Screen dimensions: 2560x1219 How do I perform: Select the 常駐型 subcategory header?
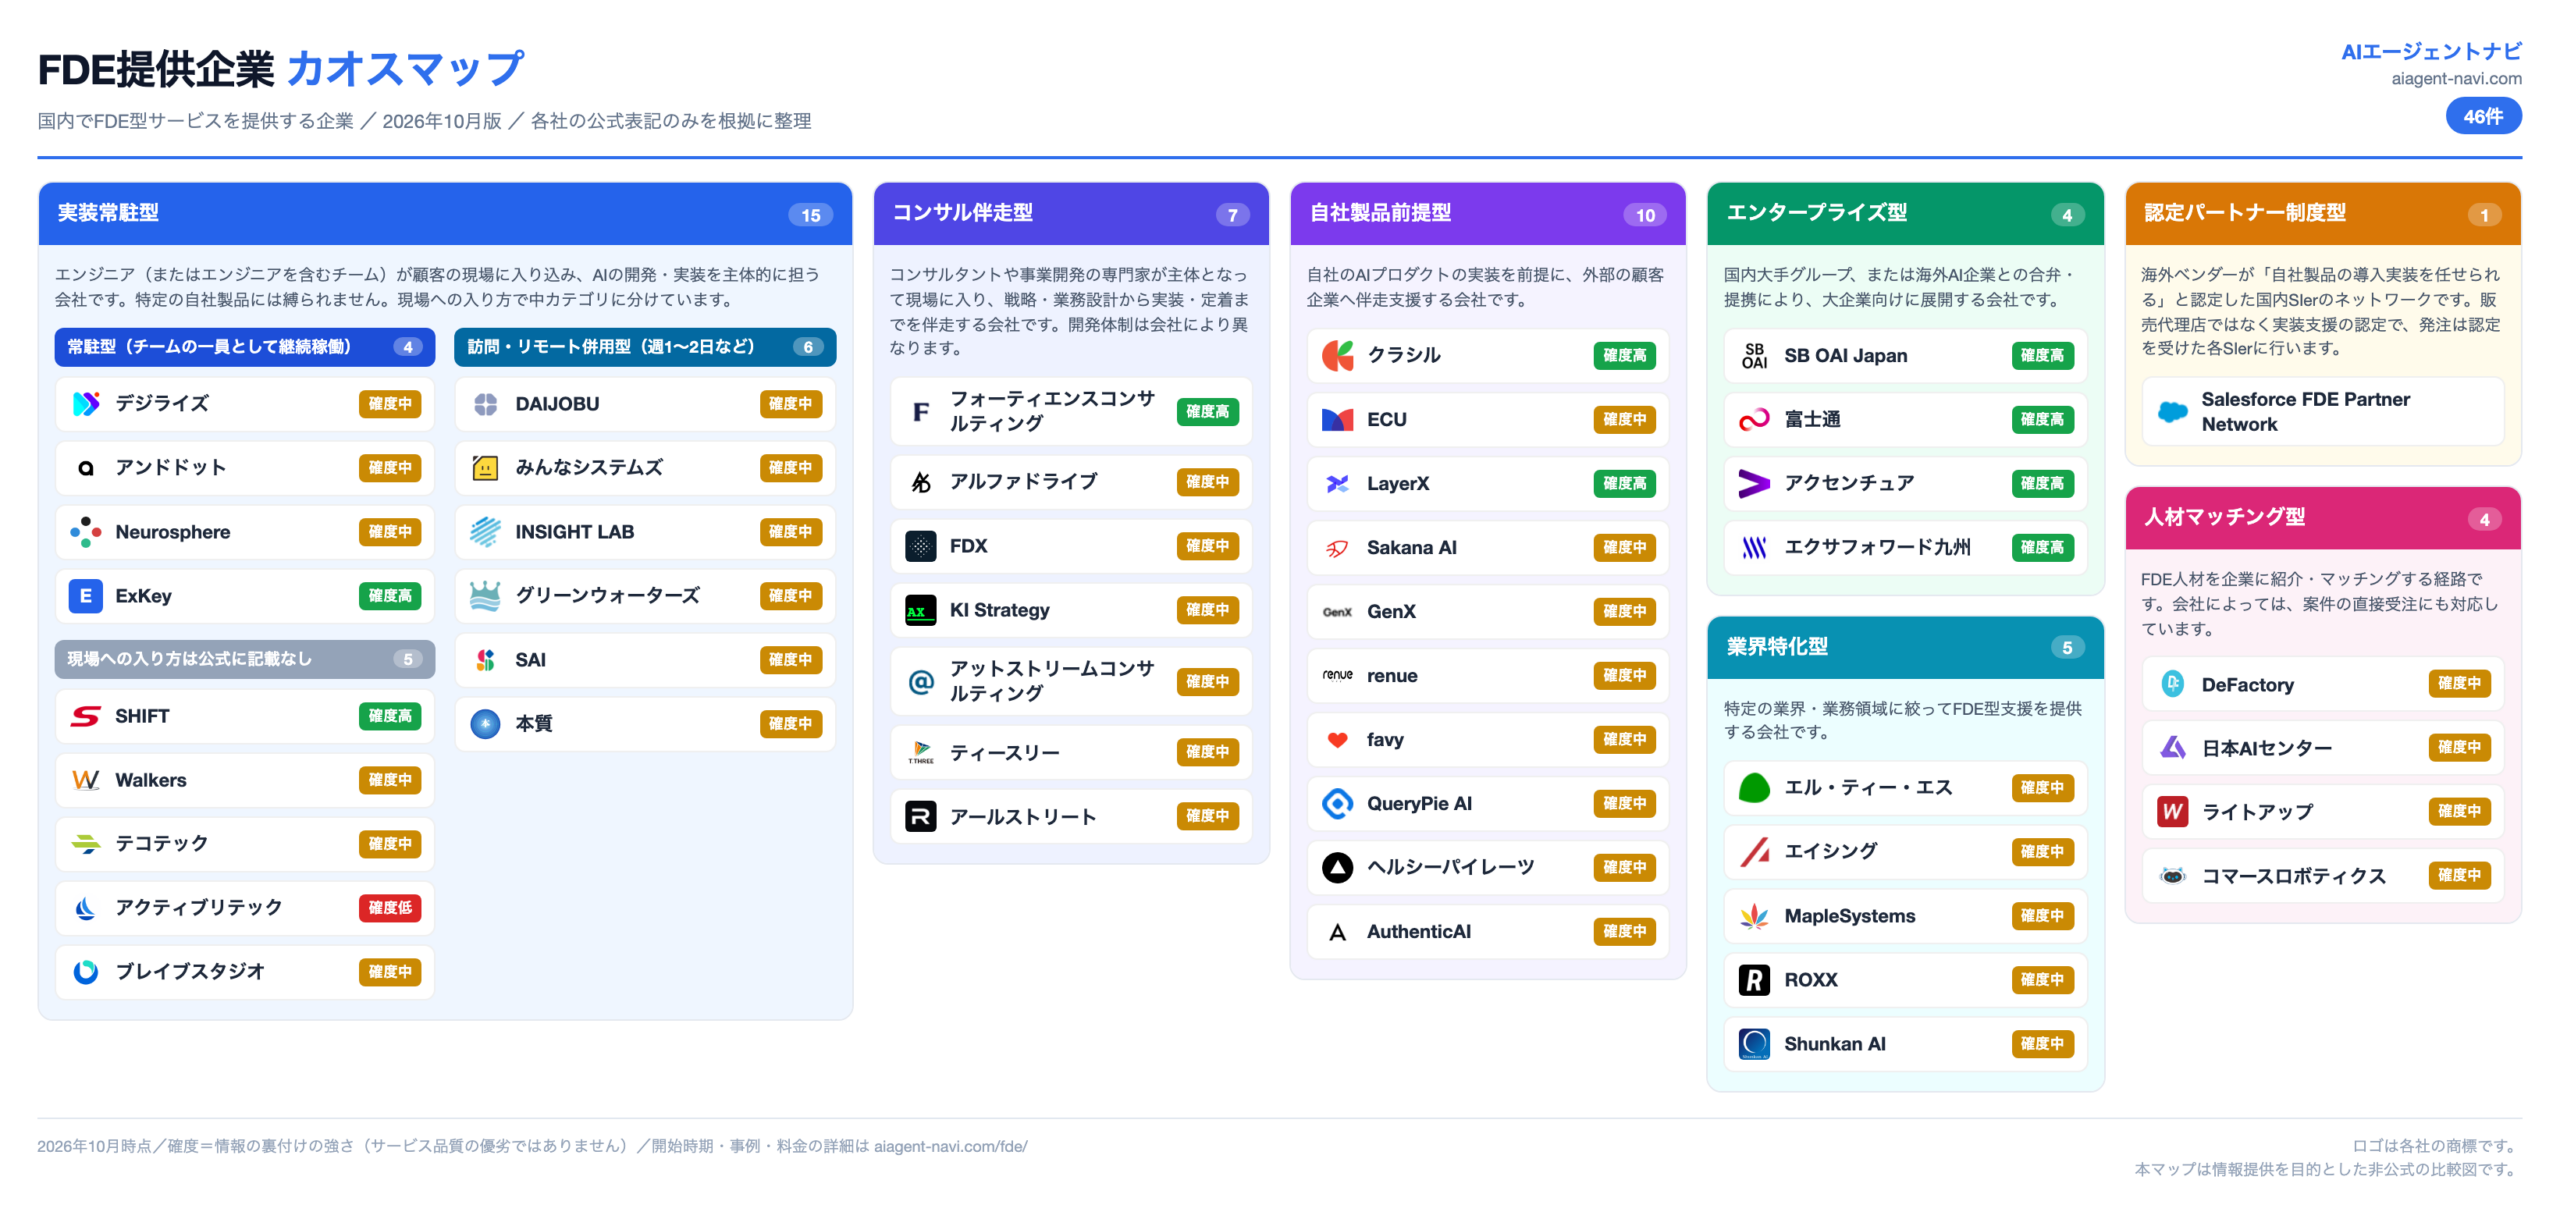tap(245, 347)
